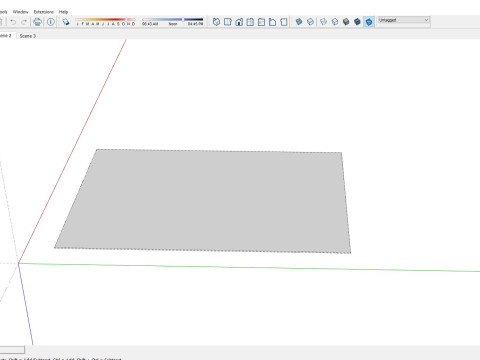The height and width of the screenshot is (360, 480).
Task: Switch to Right view icon
Action: click(250, 22)
